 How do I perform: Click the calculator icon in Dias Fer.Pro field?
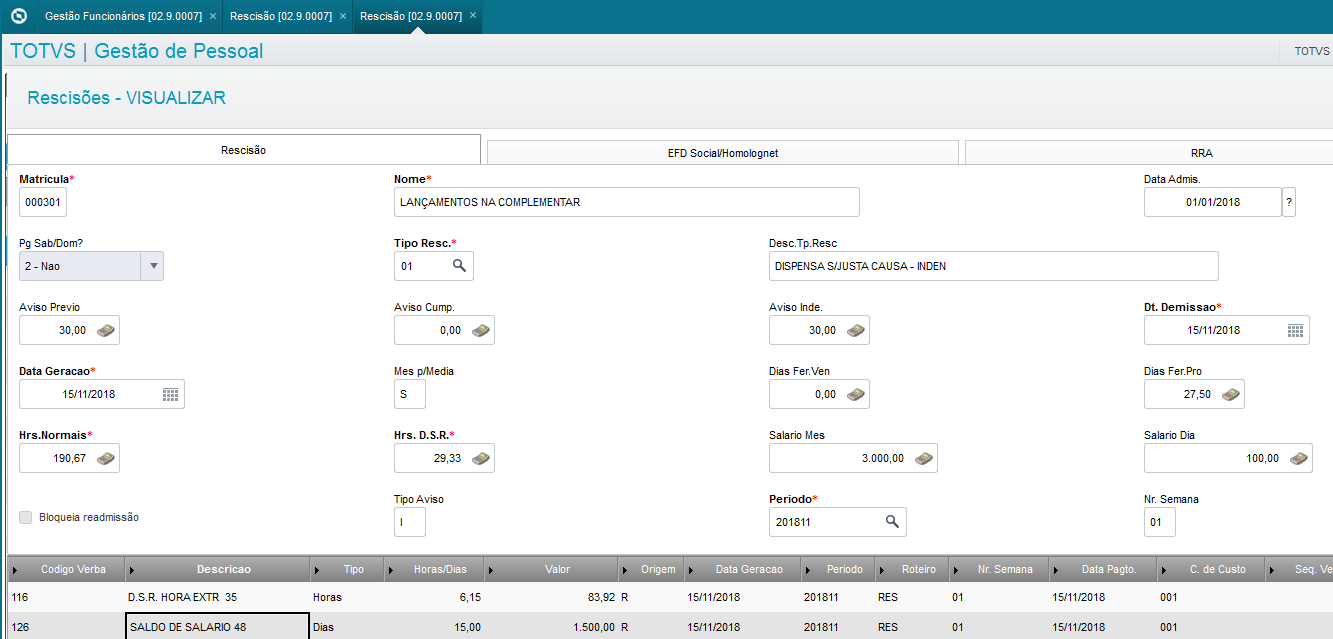[1231, 394]
